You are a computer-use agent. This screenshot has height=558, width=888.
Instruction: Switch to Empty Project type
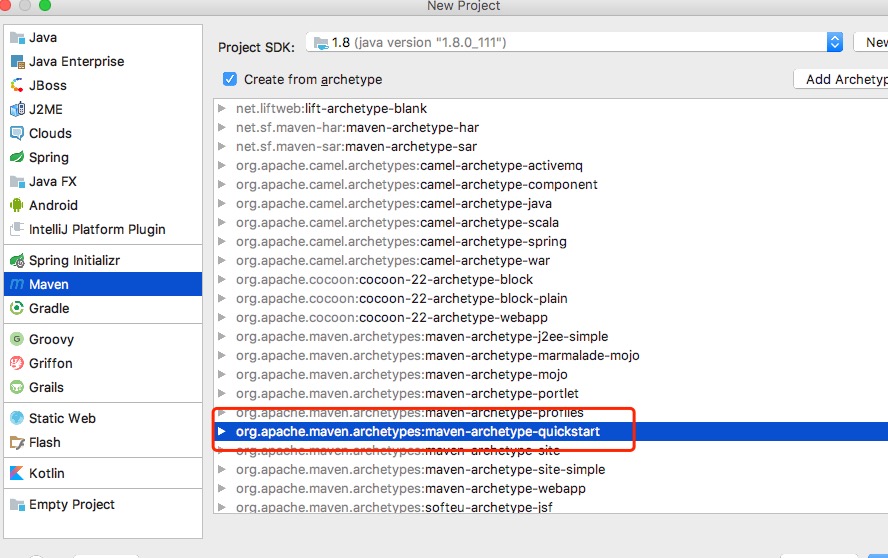click(x=103, y=505)
